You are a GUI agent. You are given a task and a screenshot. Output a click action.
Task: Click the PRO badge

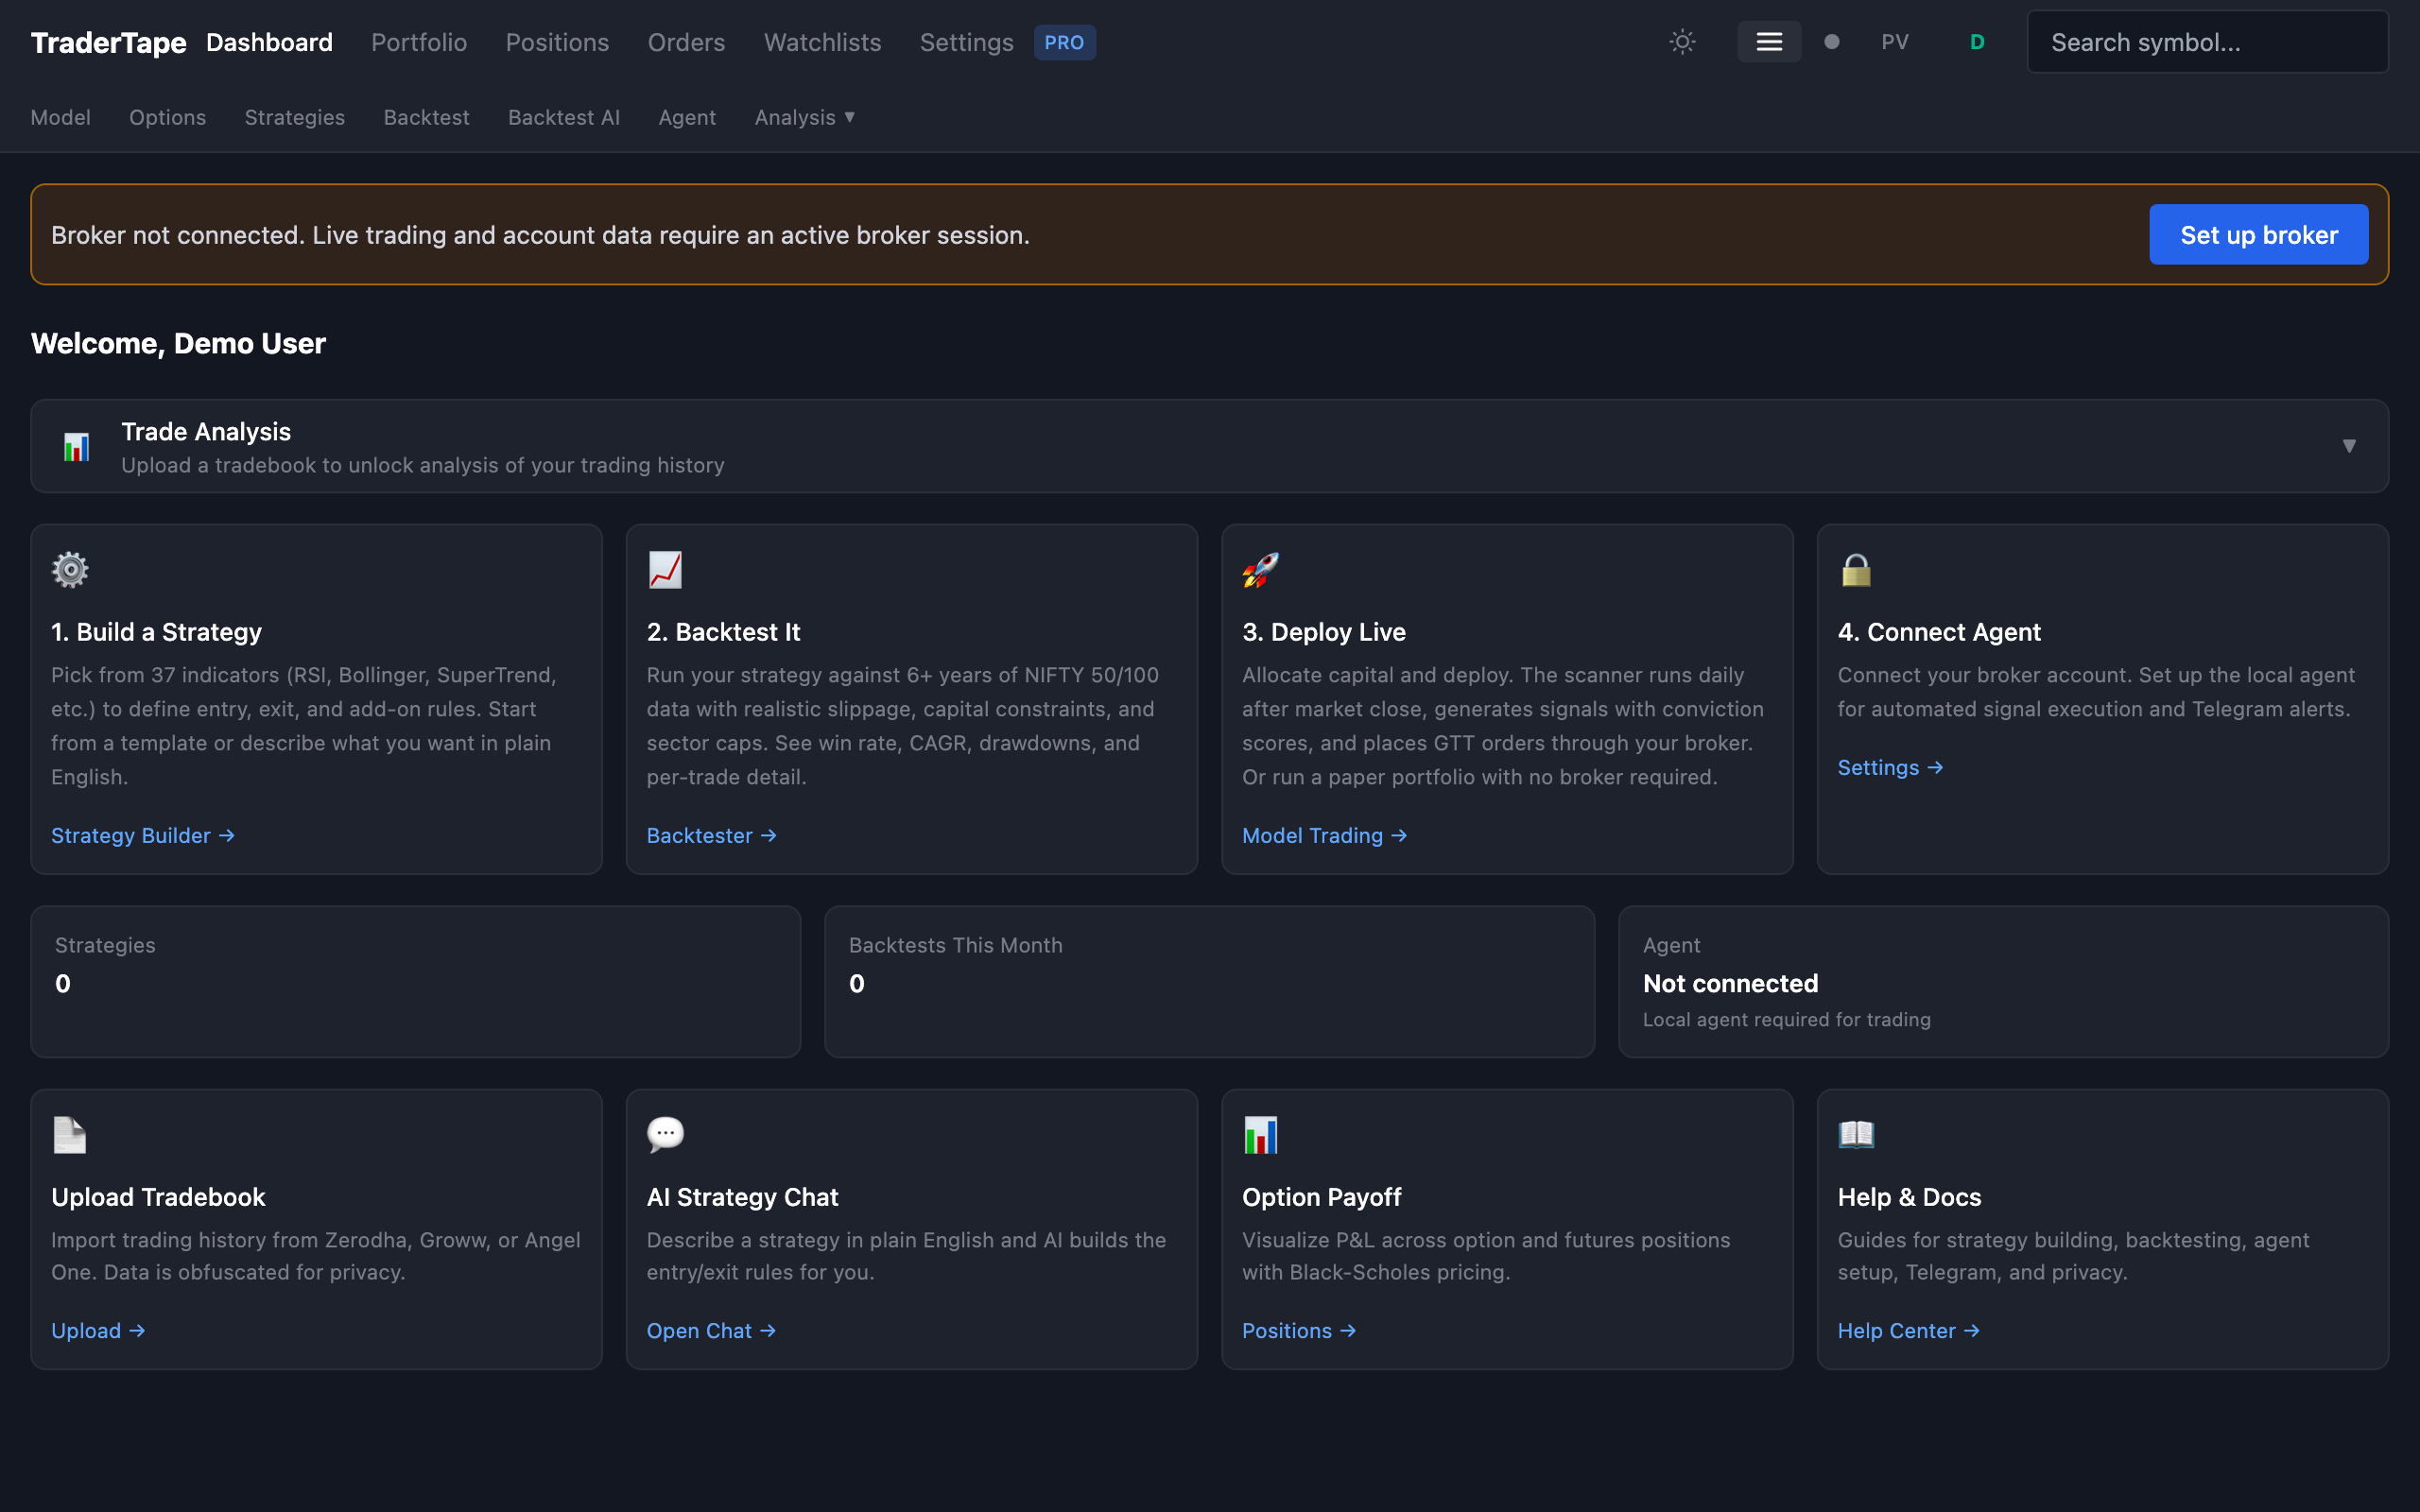pos(1064,42)
